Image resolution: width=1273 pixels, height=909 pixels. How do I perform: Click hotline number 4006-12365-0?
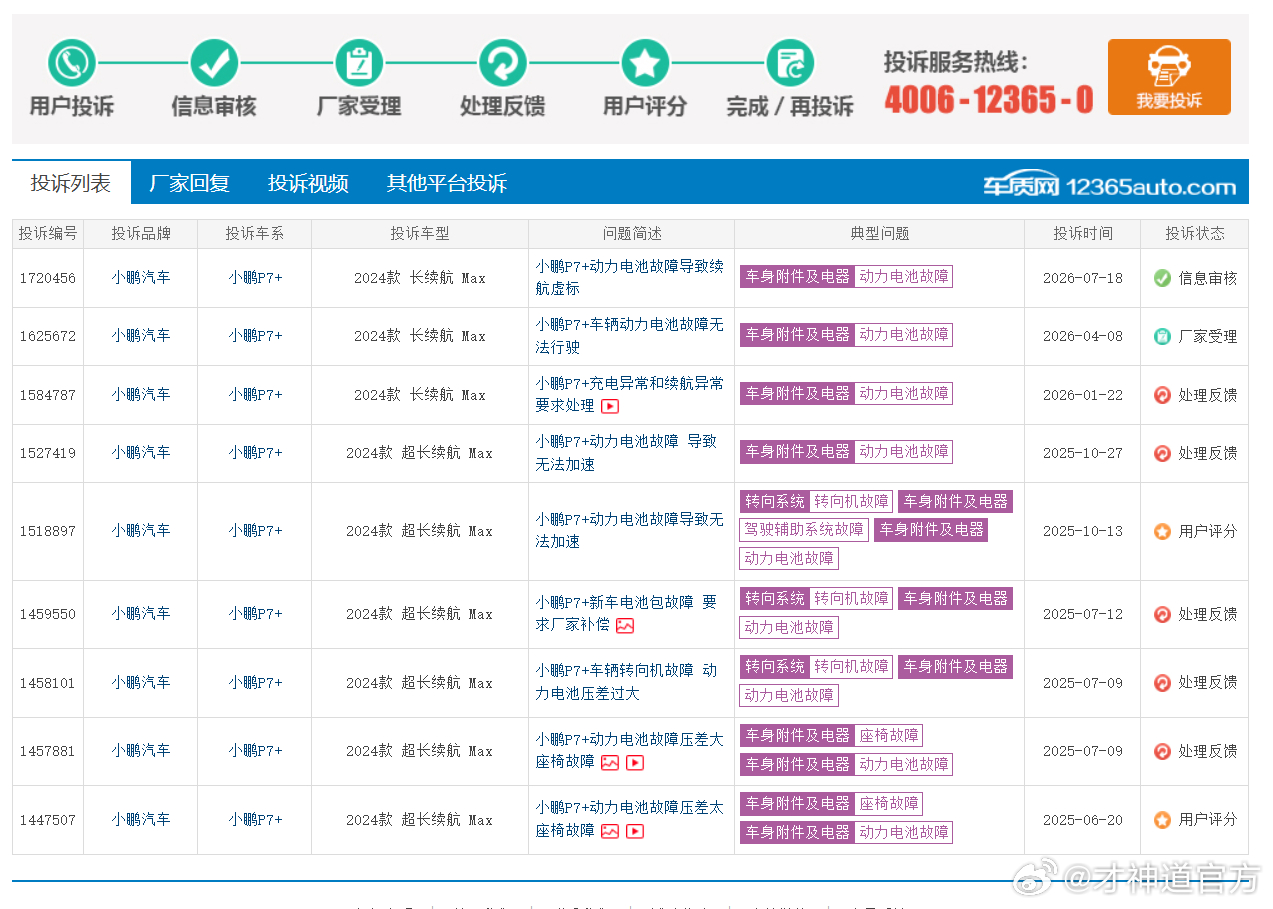(988, 99)
